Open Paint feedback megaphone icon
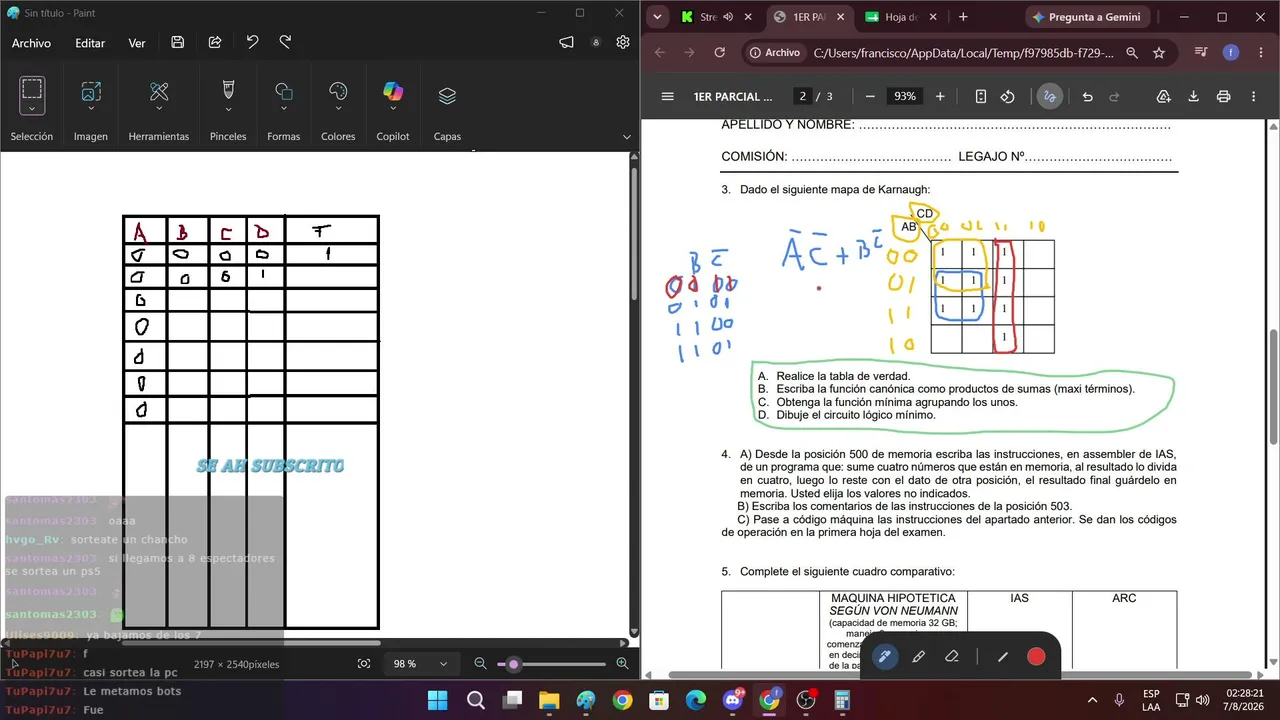The image size is (1280, 720). (567, 42)
